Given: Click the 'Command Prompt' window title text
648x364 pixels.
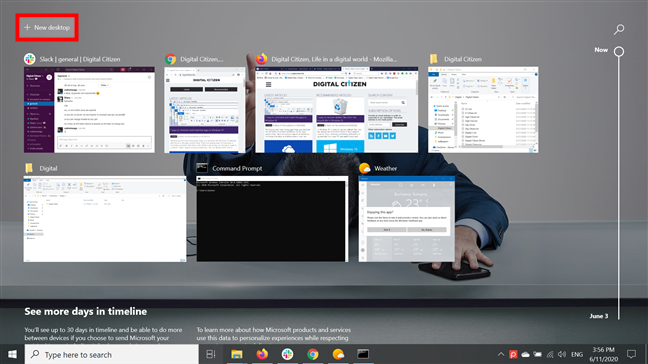Looking at the screenshot, I should pos(237,168).
